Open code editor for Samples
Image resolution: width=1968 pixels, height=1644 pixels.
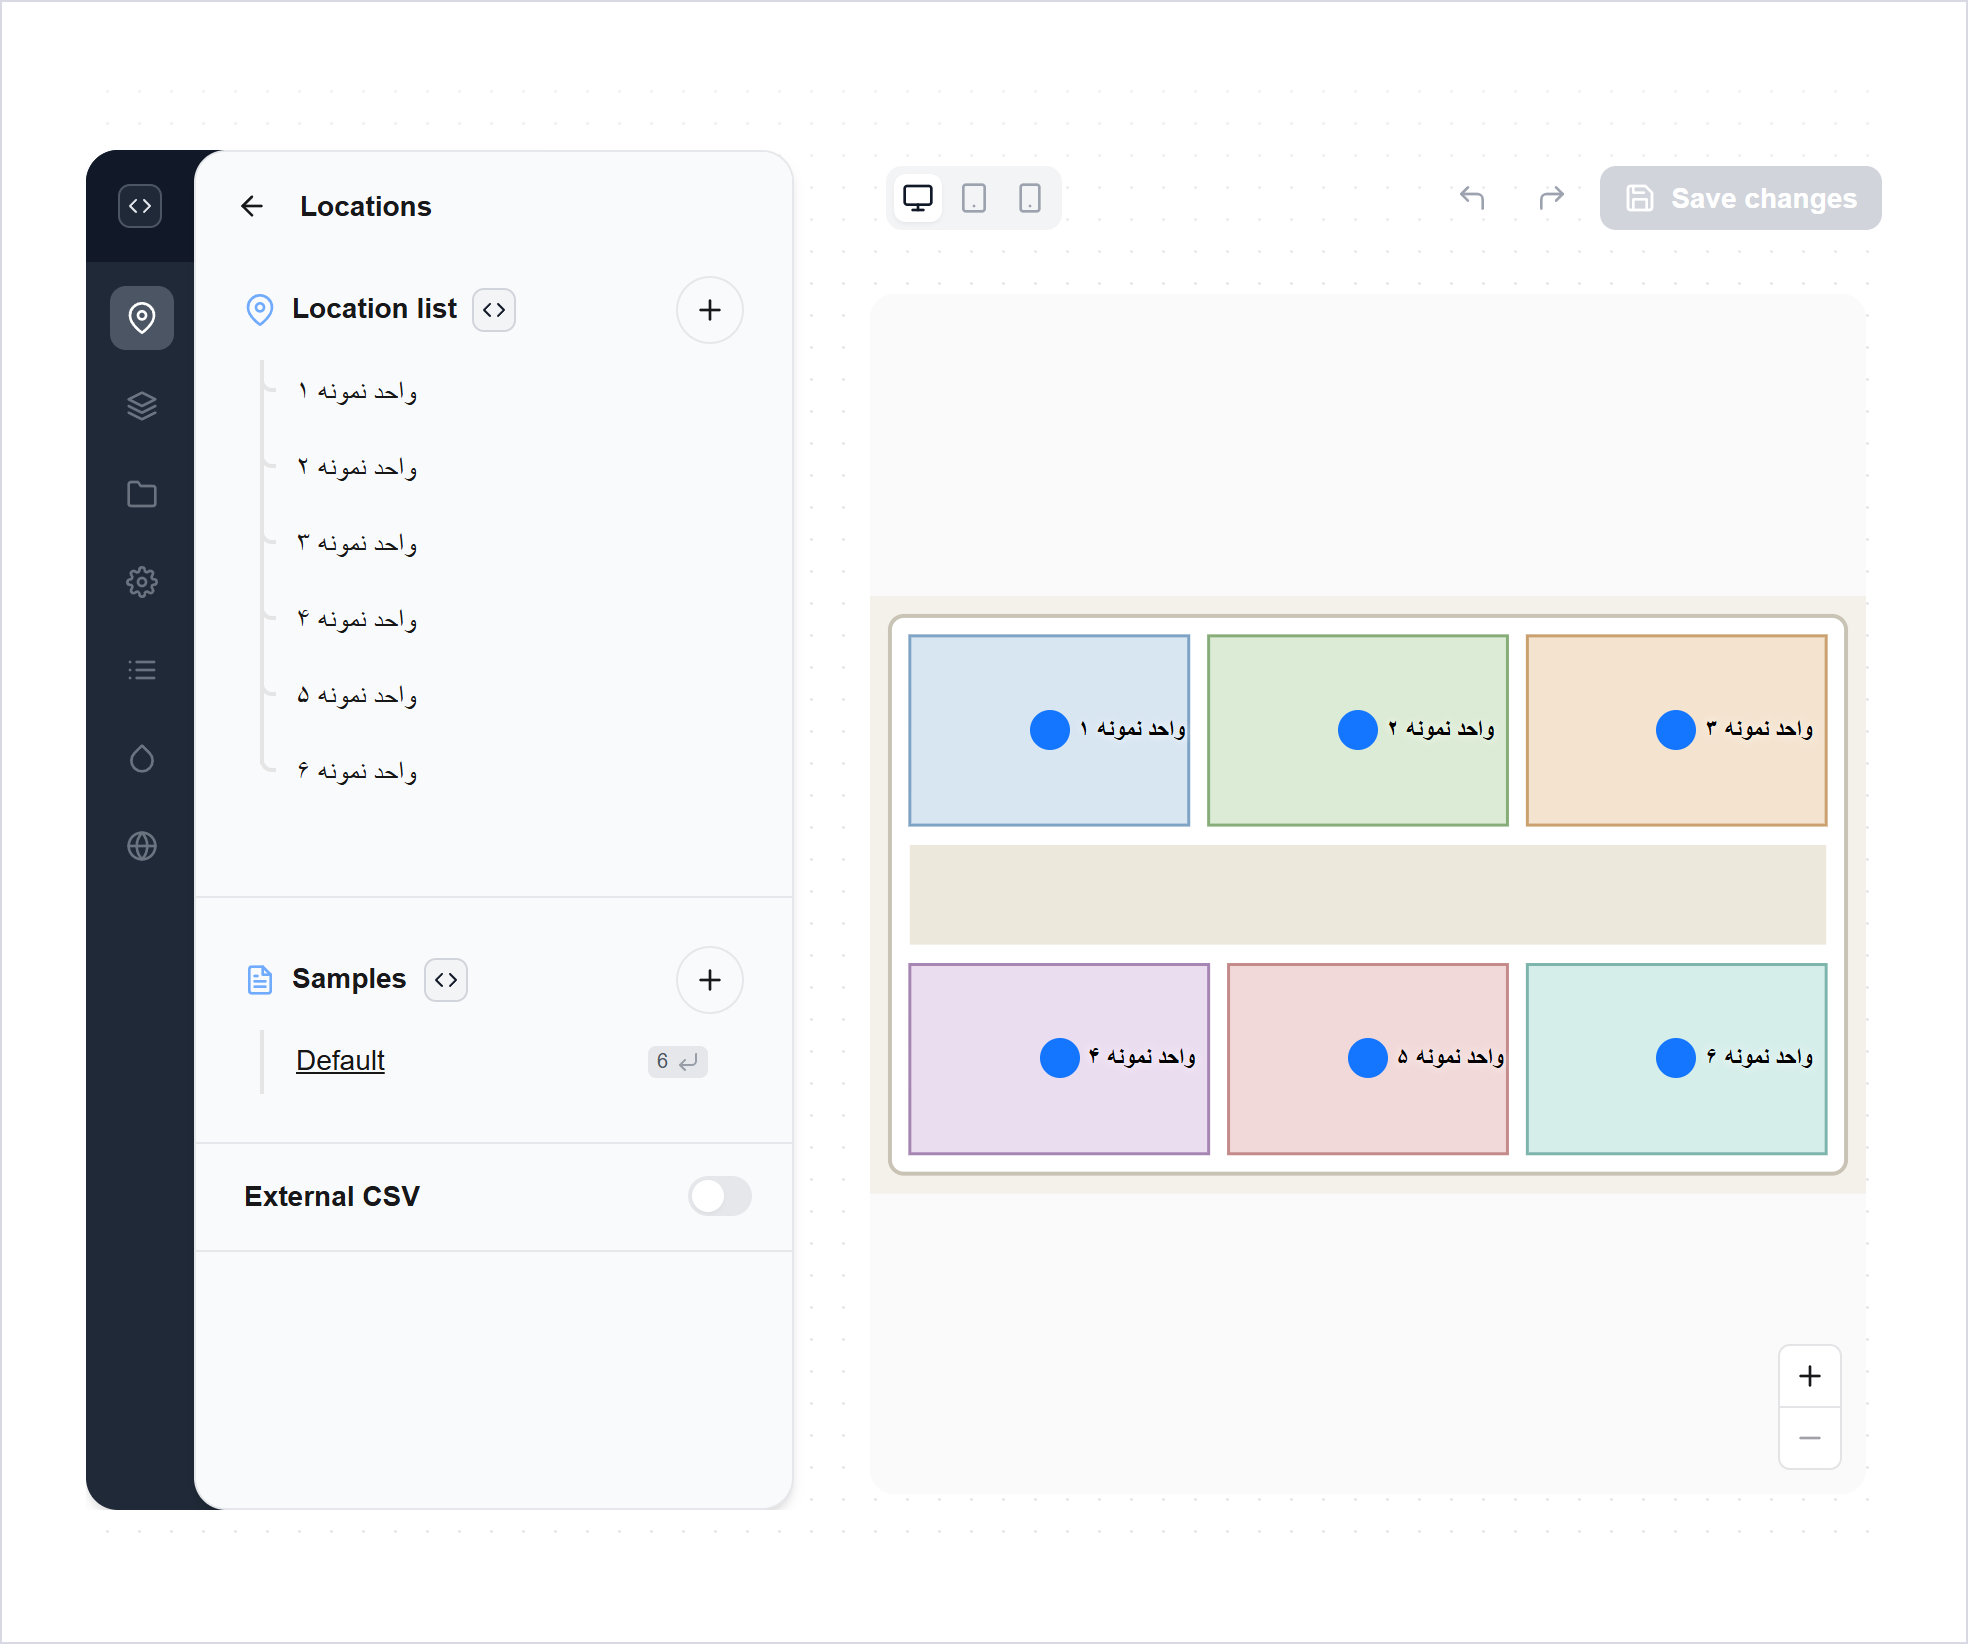tap(446, 980)
